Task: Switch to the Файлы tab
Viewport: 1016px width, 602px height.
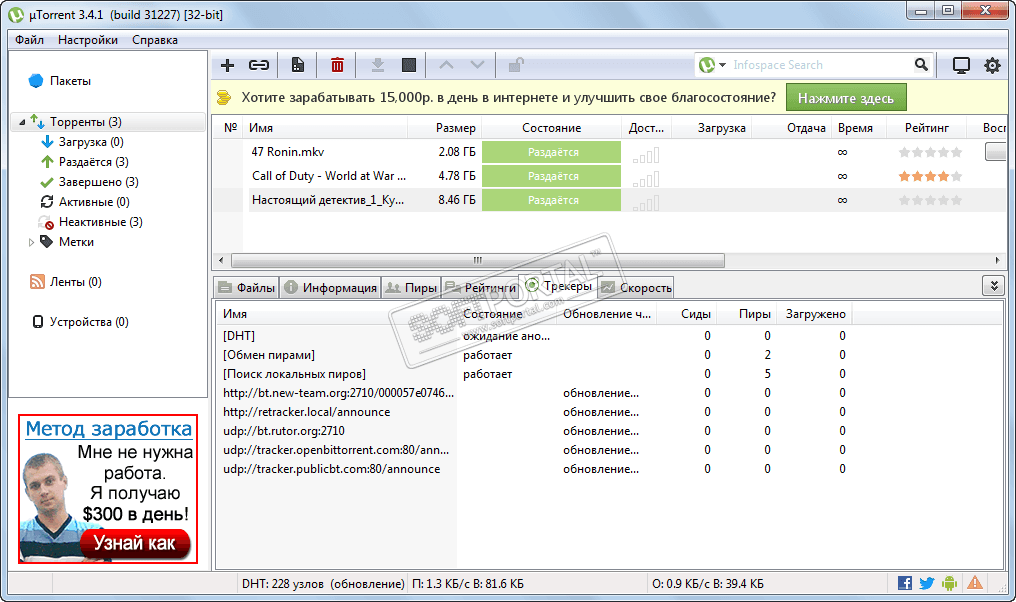Action: click(x=246, y=288)
